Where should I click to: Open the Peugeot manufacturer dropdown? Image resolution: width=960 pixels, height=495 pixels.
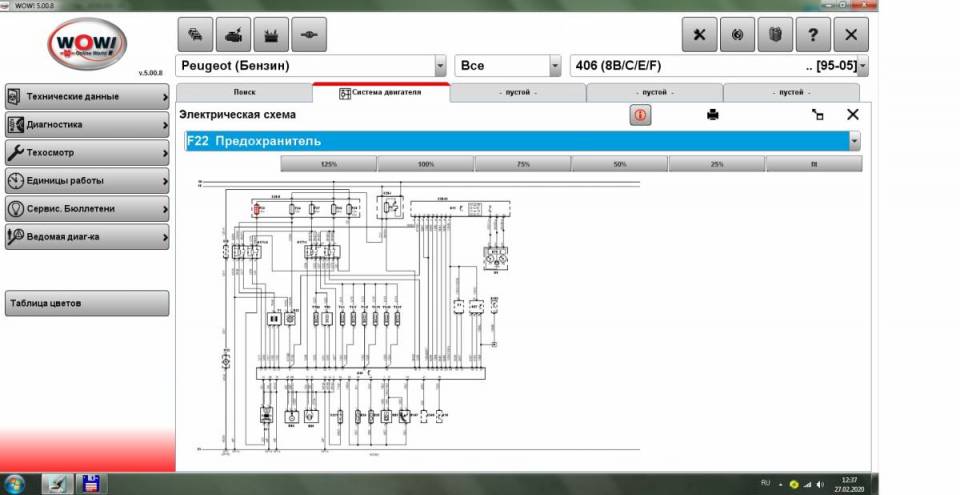coord(440,67)
